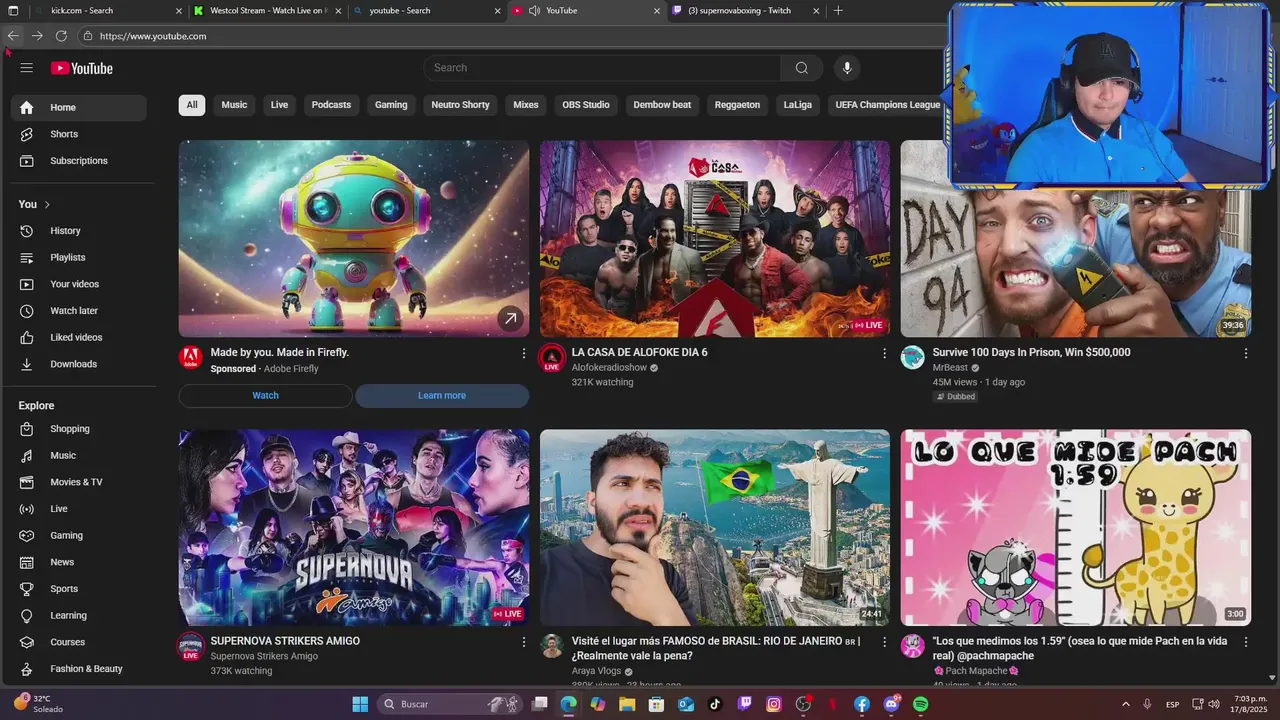This screenshot has width=1280, height=720.
Task: Explore Fashion & Beauty in the sidebar
Action: 79,669
